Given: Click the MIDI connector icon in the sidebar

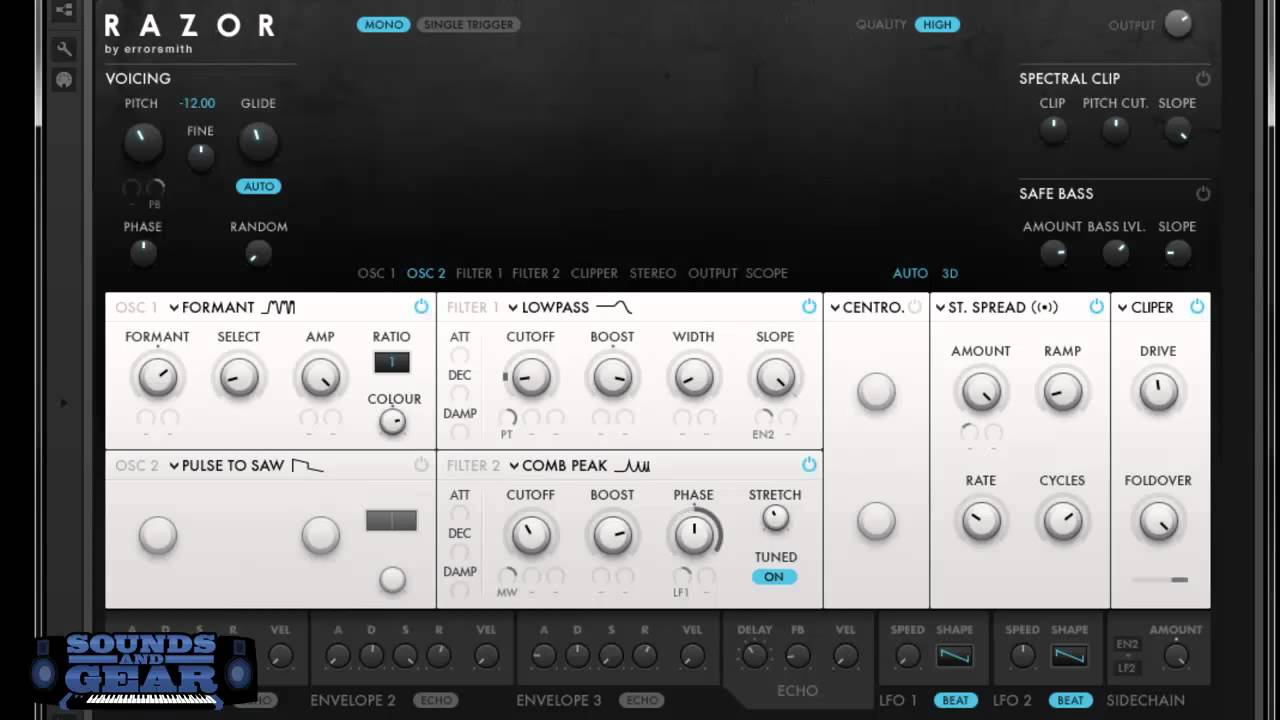Looking at the screenshot, I should click(x=64, y=80).
